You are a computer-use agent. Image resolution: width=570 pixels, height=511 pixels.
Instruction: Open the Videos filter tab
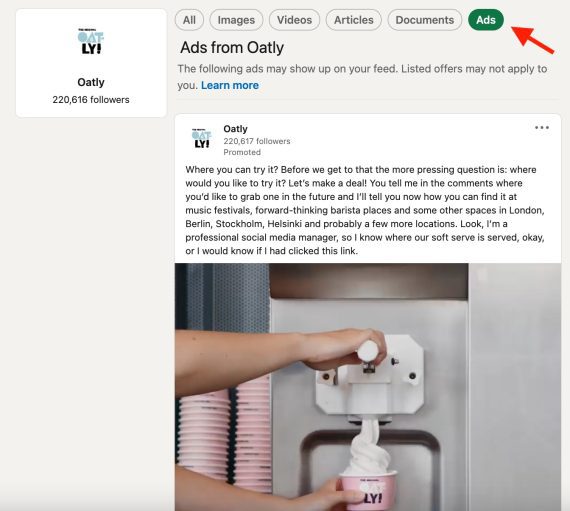click(x=294, y=20)
